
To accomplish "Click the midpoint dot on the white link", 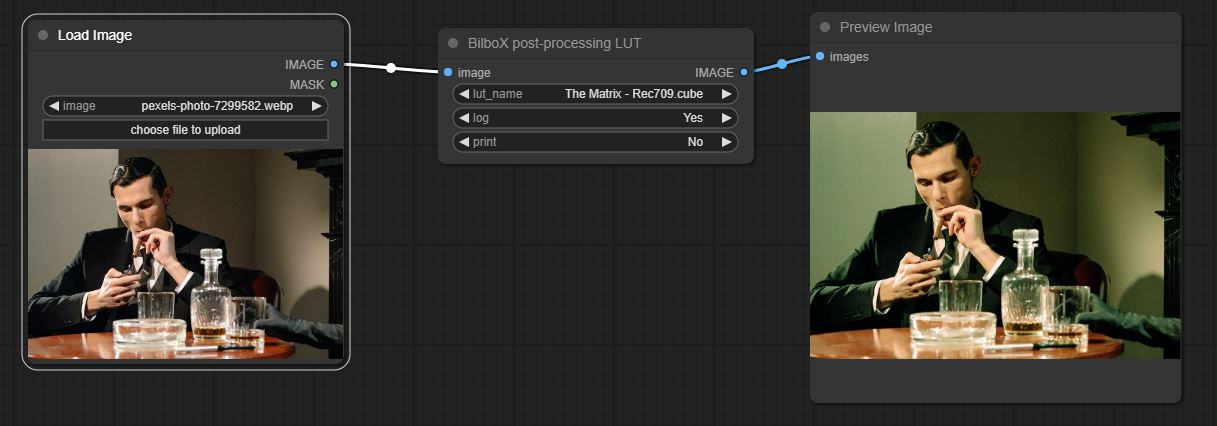I will pyautogui.click(x=391, y=68).
